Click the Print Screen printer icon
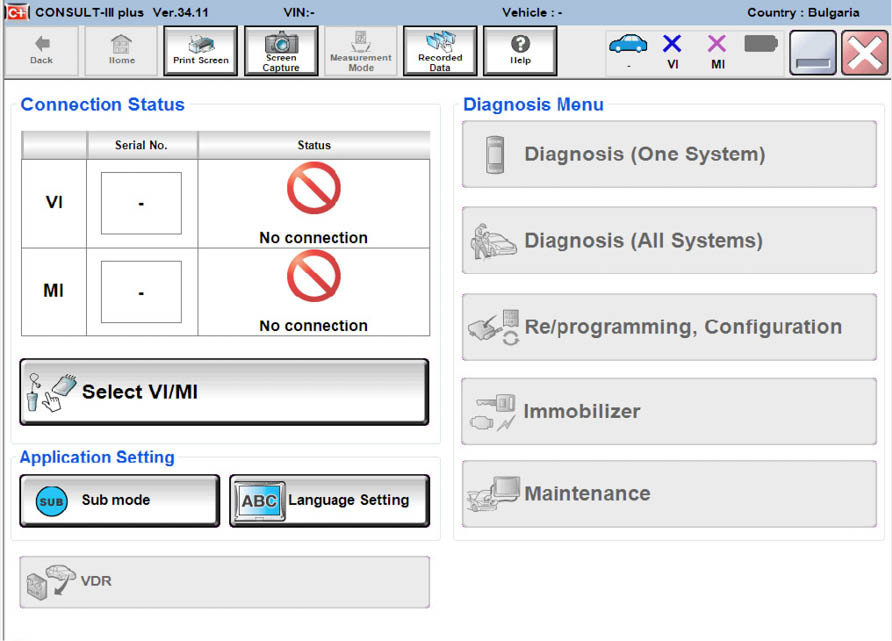The image size is (892, 641). (200, 50)
